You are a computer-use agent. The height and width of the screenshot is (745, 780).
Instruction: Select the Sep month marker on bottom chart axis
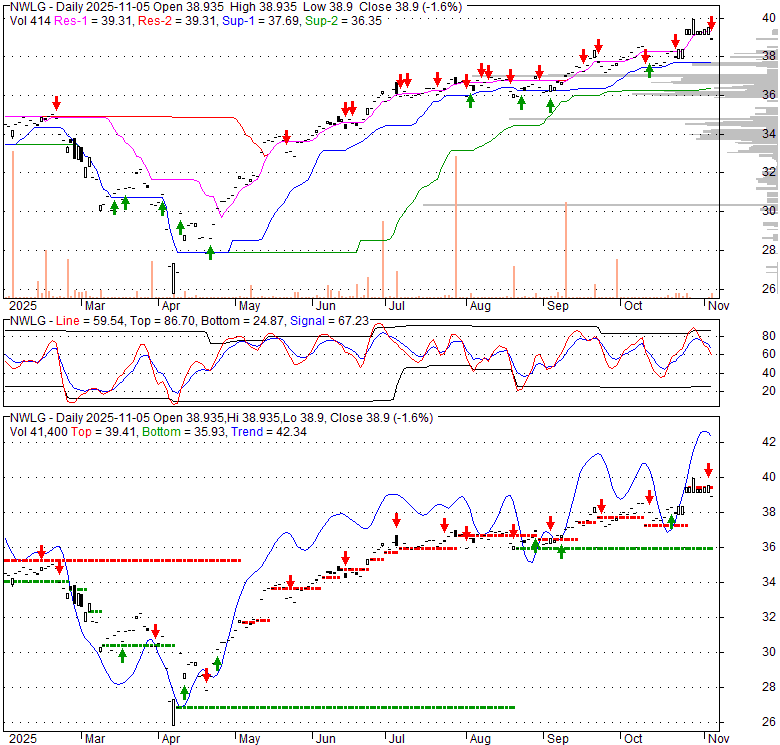point(557,735)
